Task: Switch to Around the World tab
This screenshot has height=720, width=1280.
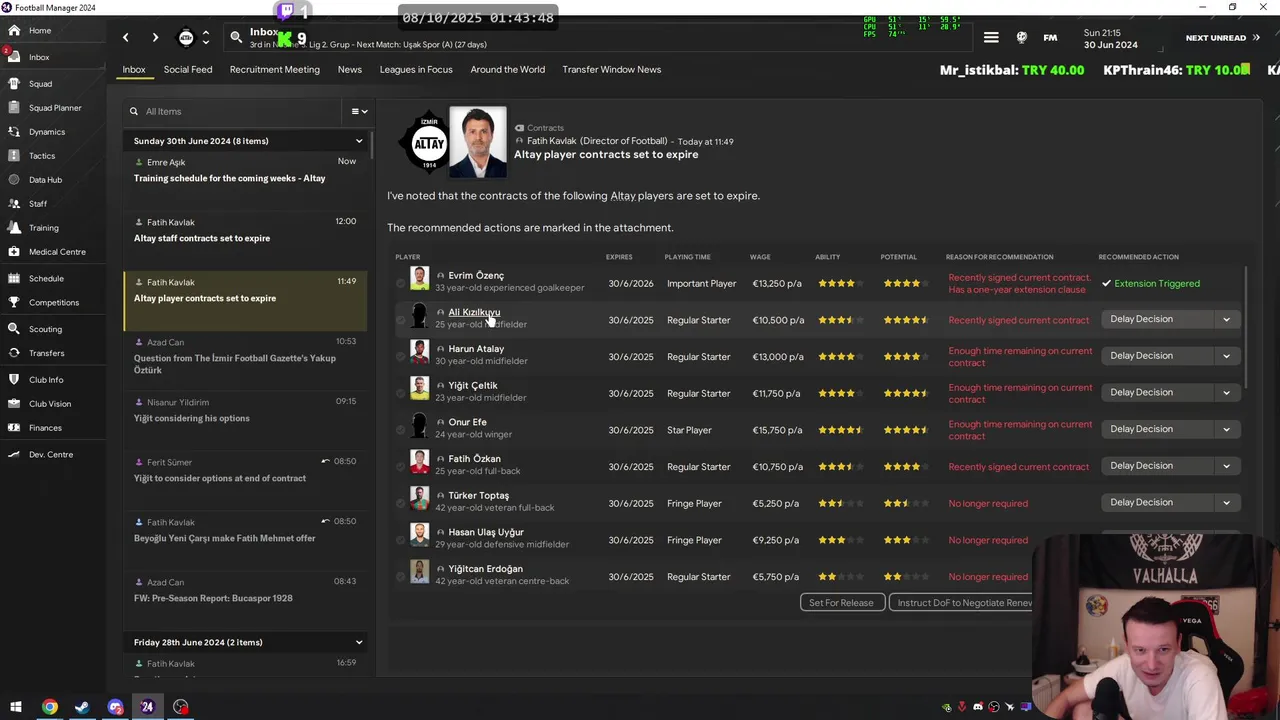Action: (x=507, y=70)
